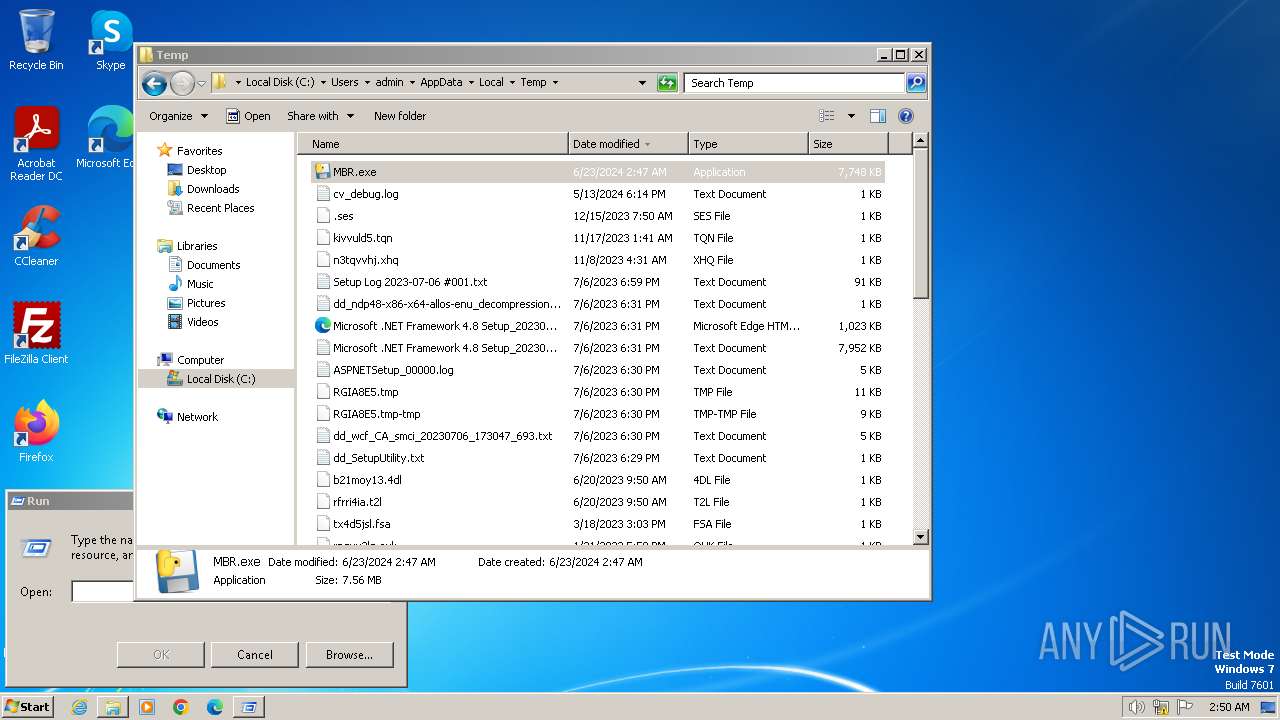
Task: Go back with Explorer Back arrow
Action: point(154,83)
